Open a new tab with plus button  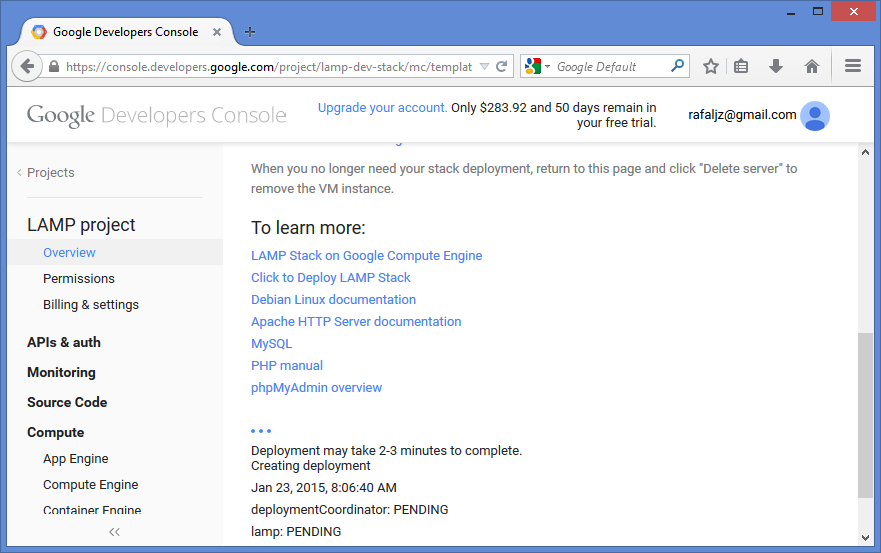click(x=250, y=32)
